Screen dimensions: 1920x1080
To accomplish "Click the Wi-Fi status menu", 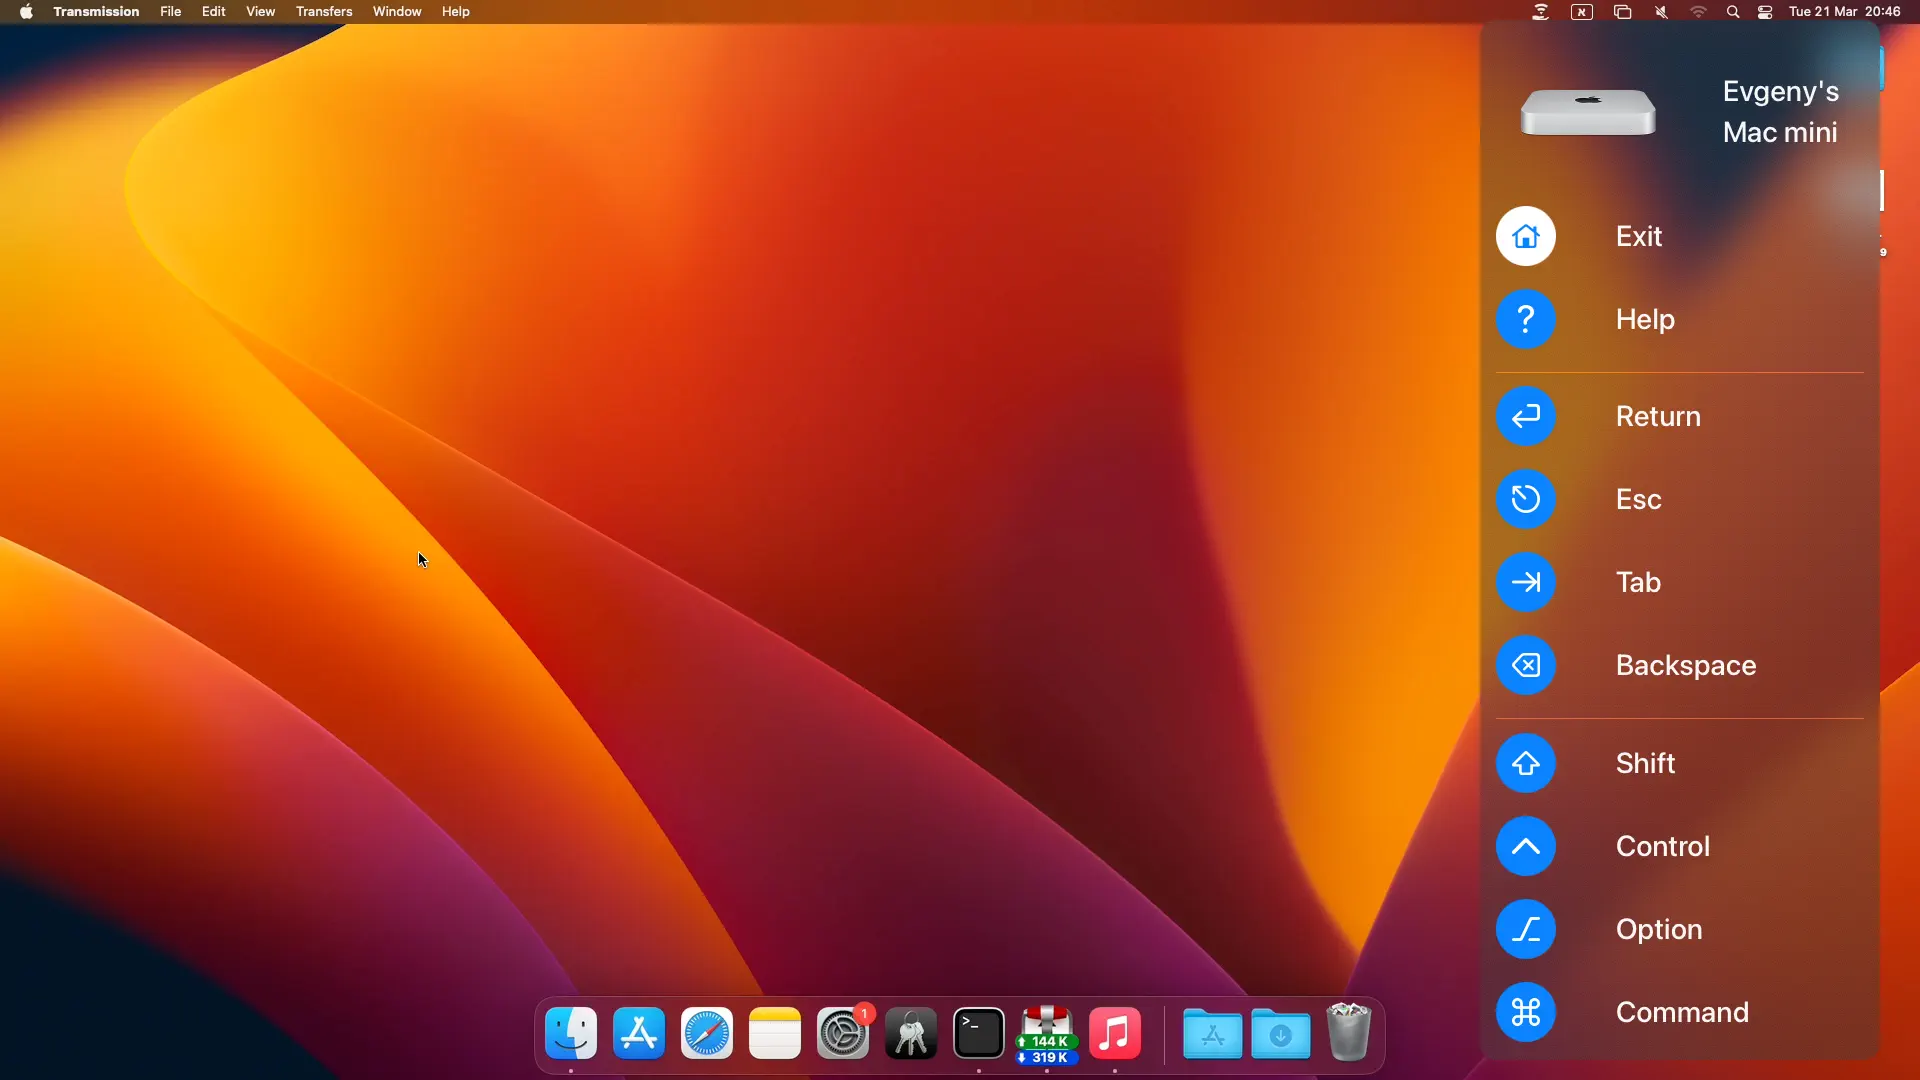I will 1698,12.
